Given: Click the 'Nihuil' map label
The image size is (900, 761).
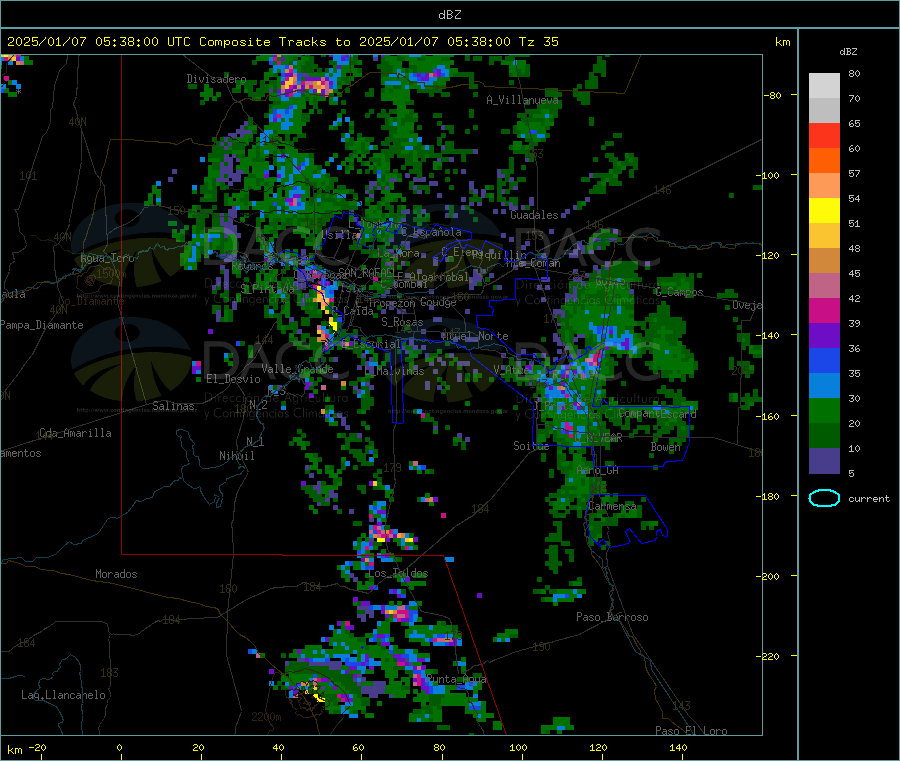Looking at the screenshot, I should pos(237,456).
